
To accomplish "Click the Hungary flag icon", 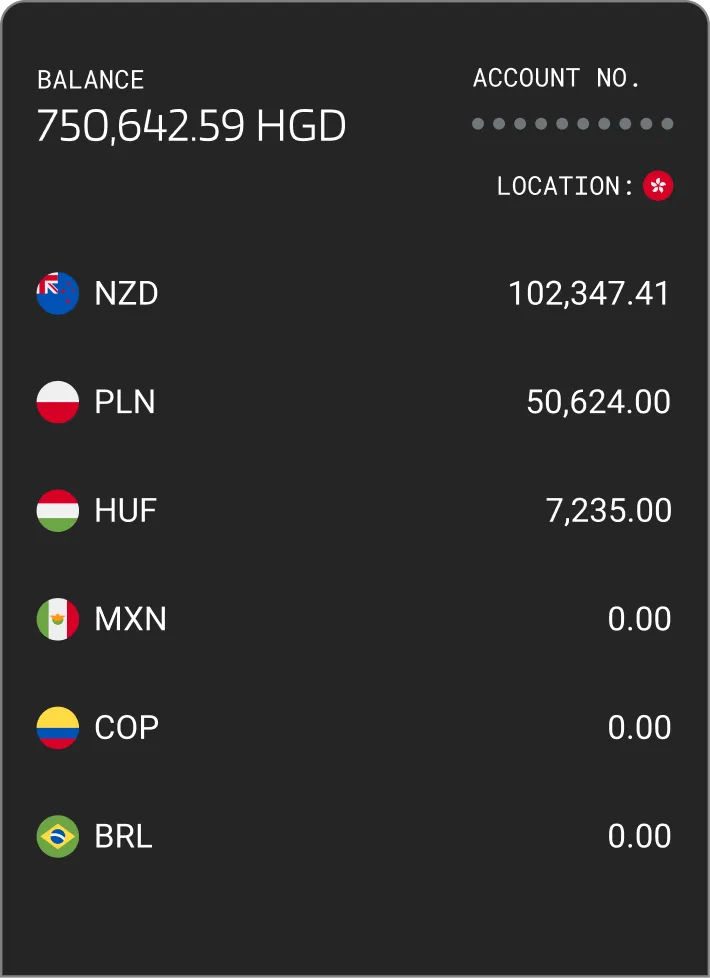I will [57, 510].
